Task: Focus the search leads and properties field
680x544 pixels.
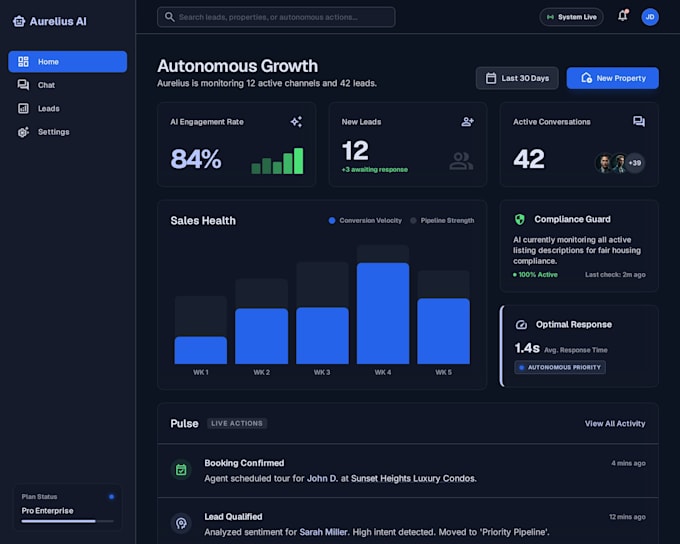Action: tap(276, 17)
